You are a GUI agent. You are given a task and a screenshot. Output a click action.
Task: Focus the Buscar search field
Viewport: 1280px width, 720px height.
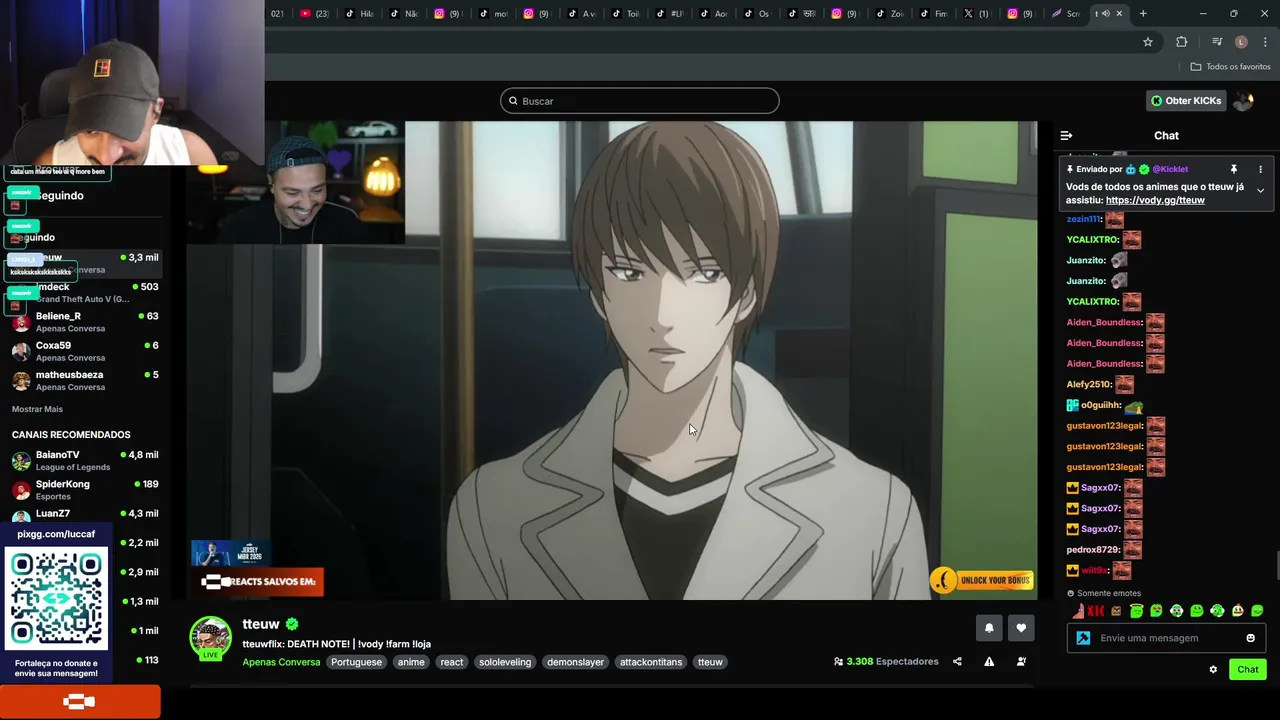(640, 101)
